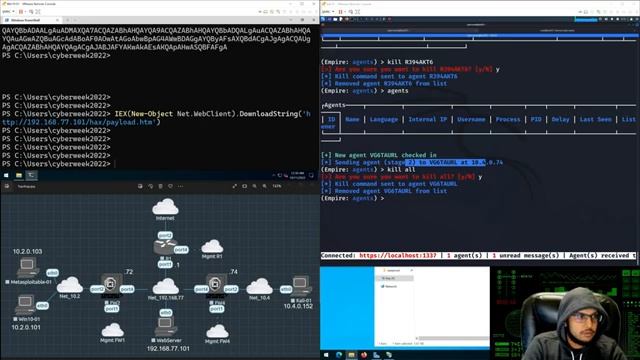This screenshot has height=360, width=640.
Task: Click the zoom out magnifier in topology toolbar
Action: pos(255,186)
